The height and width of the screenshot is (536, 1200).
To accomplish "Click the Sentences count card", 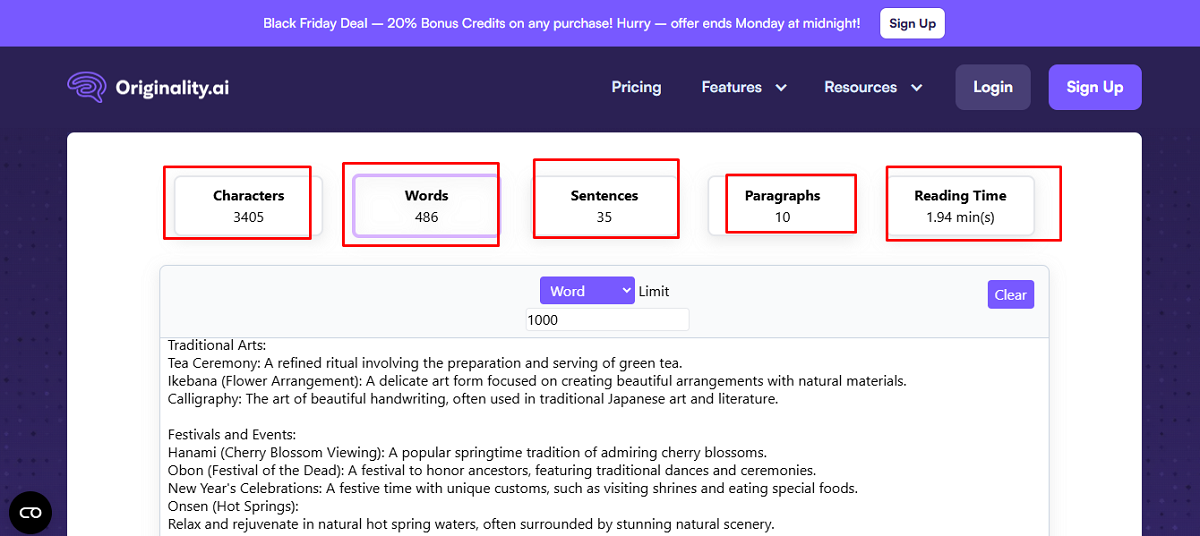I will (x=604, y=206).
